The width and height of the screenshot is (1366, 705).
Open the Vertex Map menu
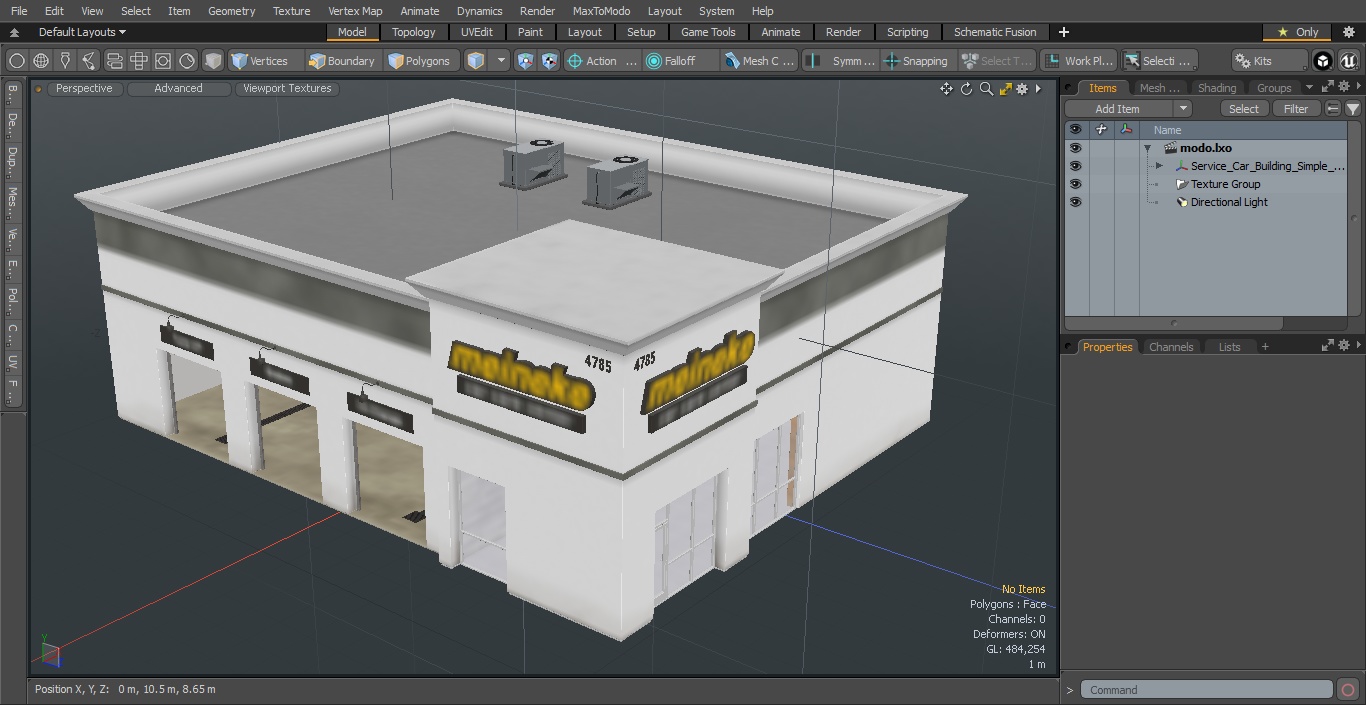(x=355, y=11)
